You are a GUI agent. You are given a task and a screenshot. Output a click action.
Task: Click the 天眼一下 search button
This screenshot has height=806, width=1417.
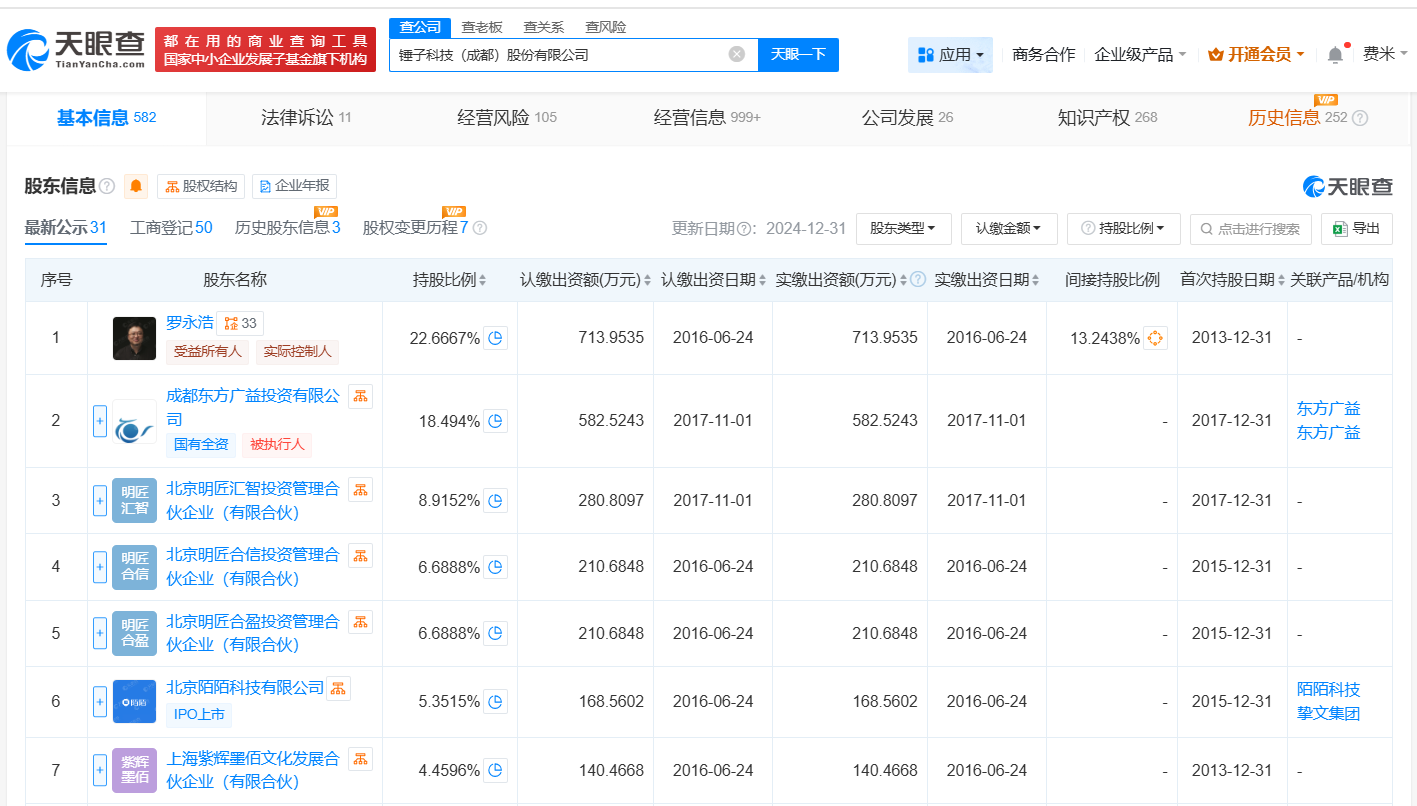click(798, 55)
